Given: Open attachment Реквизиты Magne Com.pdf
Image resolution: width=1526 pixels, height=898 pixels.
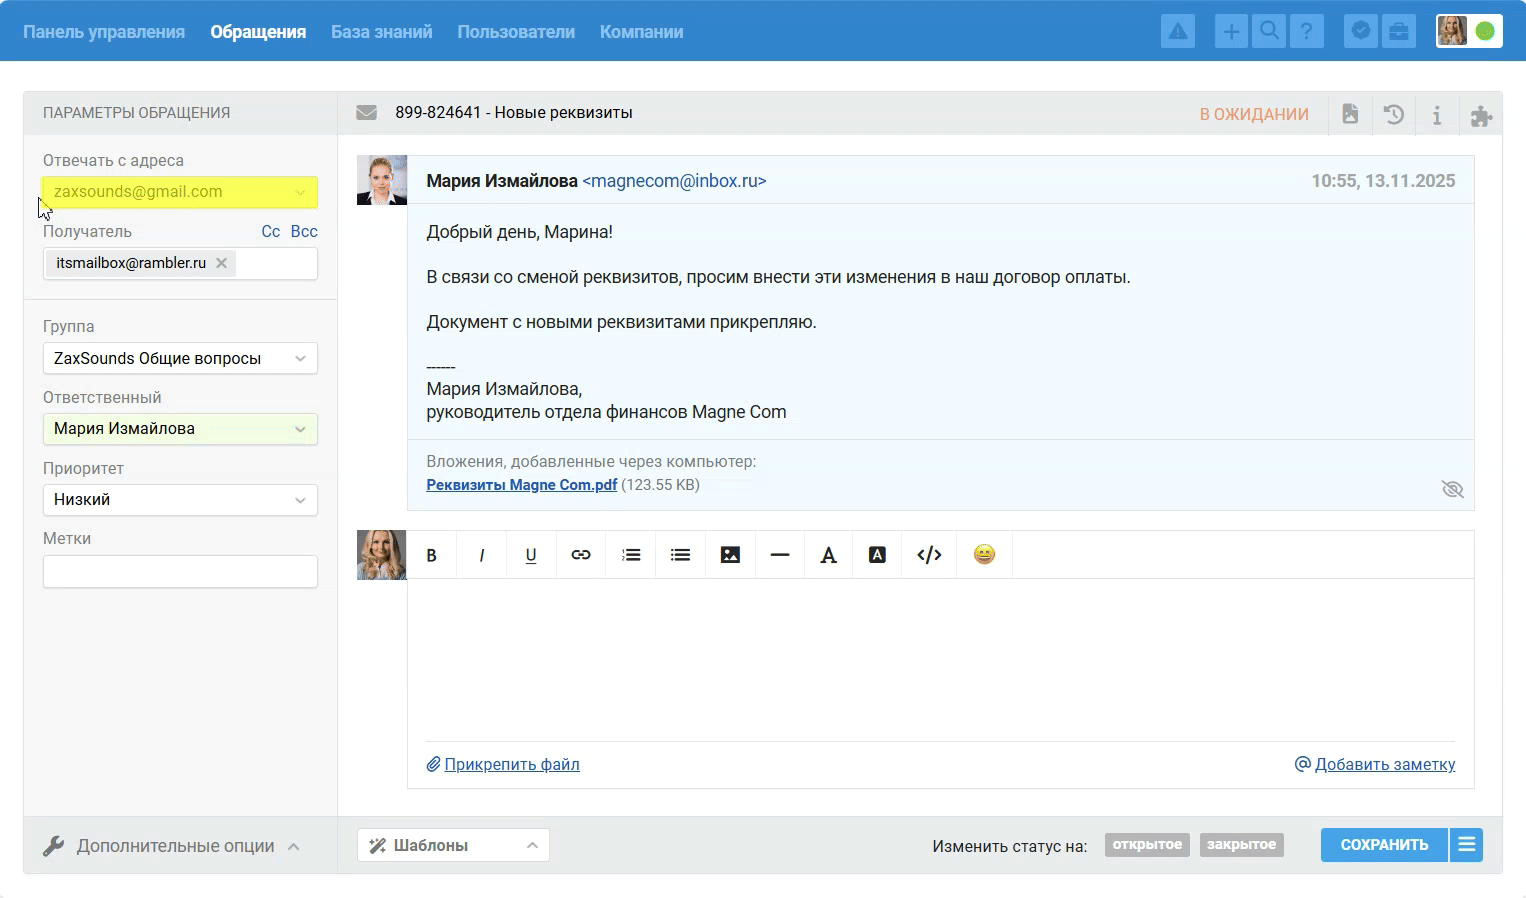Looking at the screenshot, I should 521,485.
